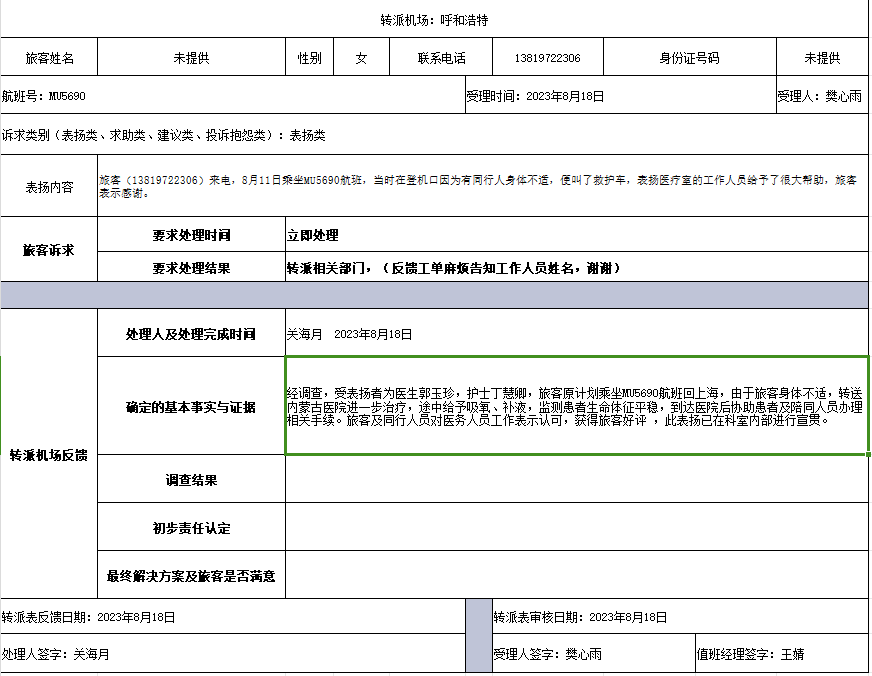Select the 立即处理 value cell
872x676 pixels.
tap(575, 235)
